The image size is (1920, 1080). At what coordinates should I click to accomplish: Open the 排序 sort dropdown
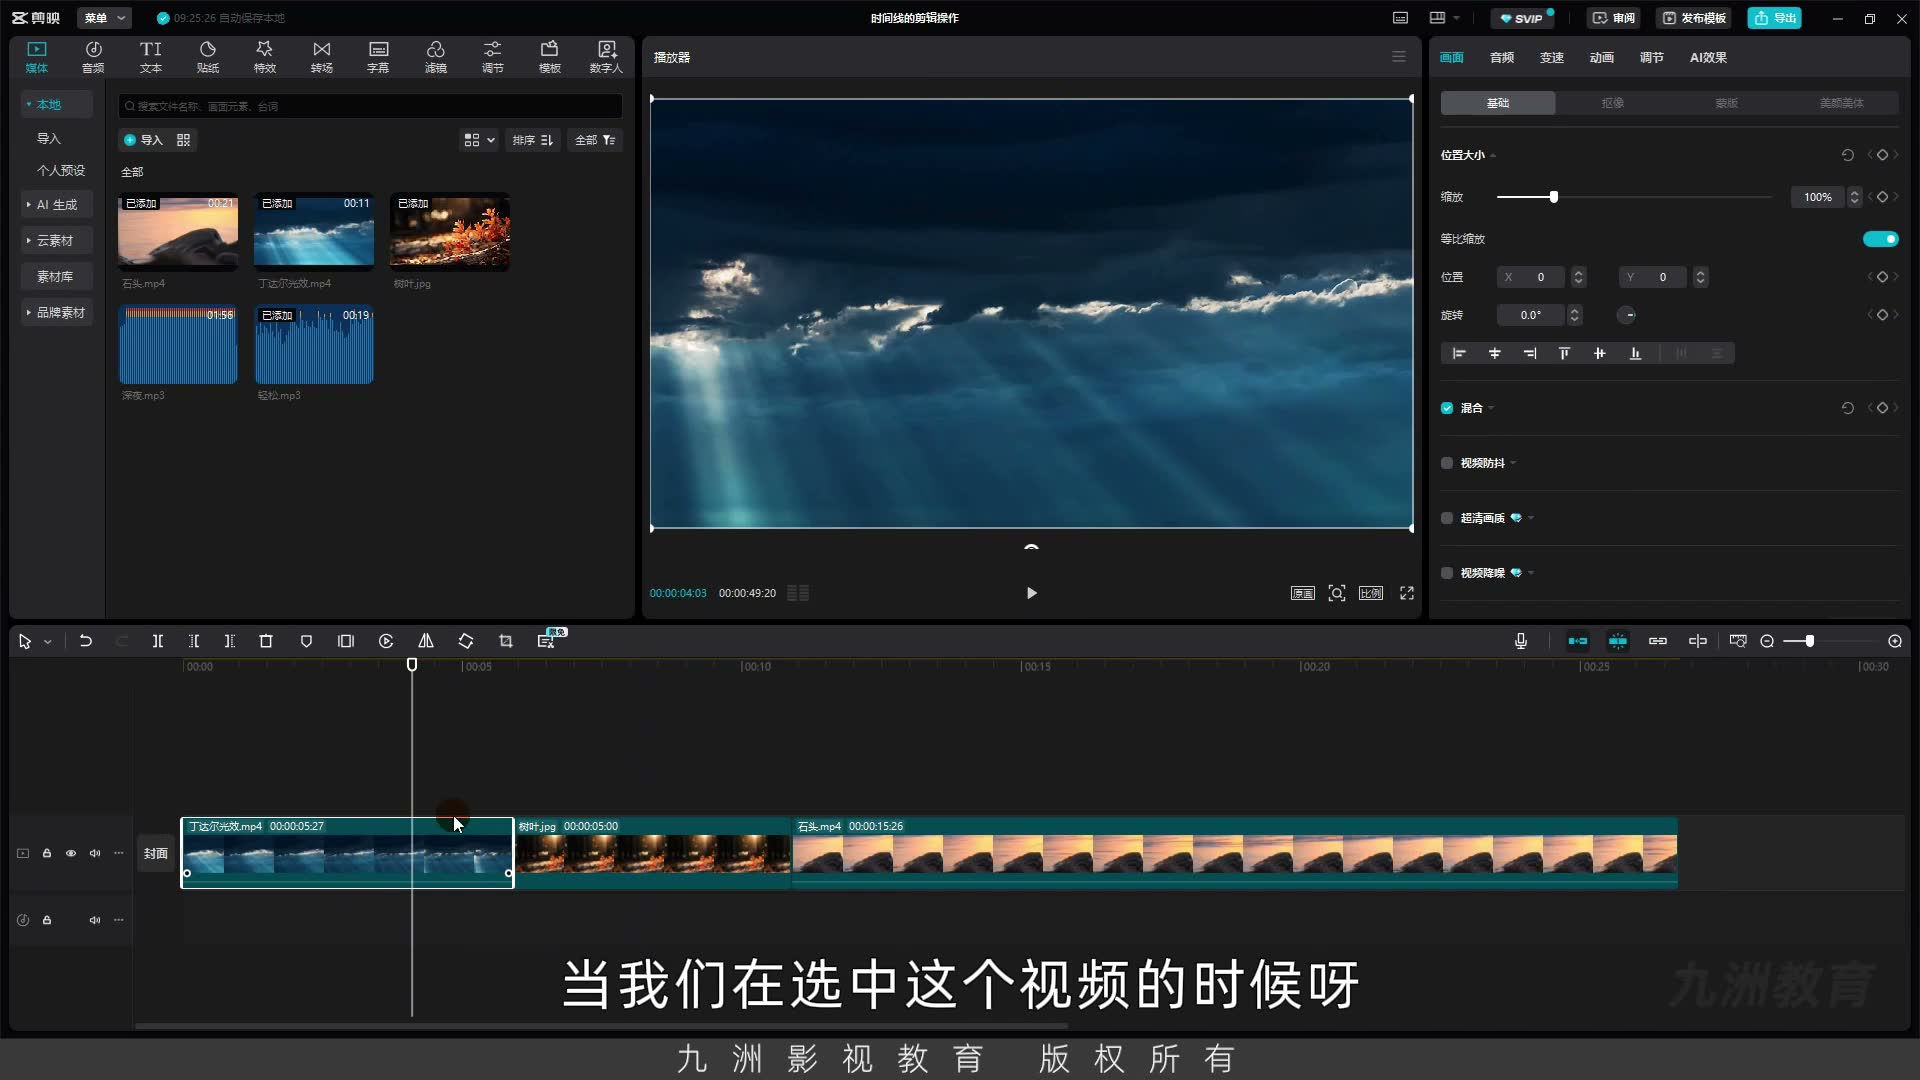533,140
